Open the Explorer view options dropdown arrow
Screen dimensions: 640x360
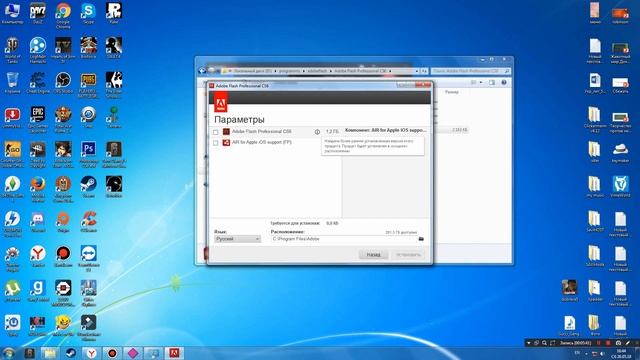[x=481, y=82]
